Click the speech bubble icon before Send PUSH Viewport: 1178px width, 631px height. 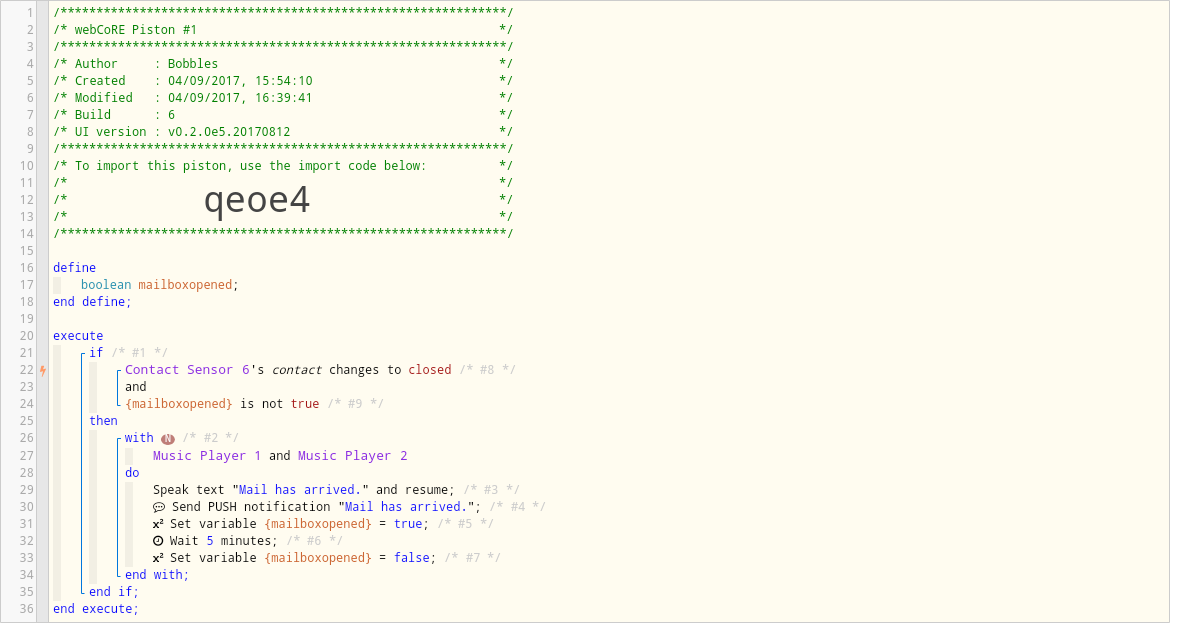[x=159, y=508]
